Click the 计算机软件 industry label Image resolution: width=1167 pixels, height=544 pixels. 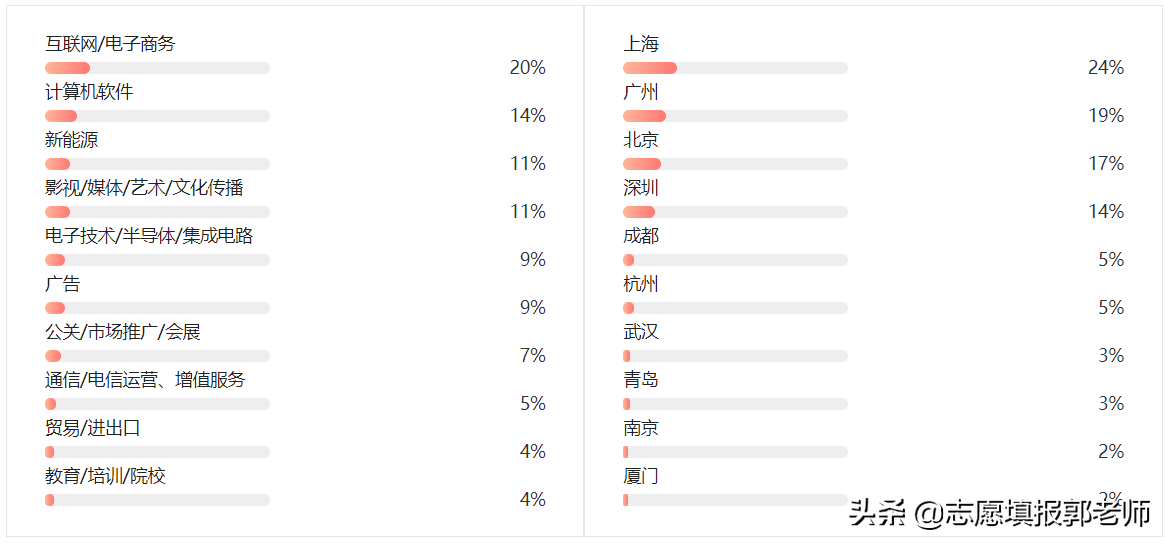(x=89, y=92)
